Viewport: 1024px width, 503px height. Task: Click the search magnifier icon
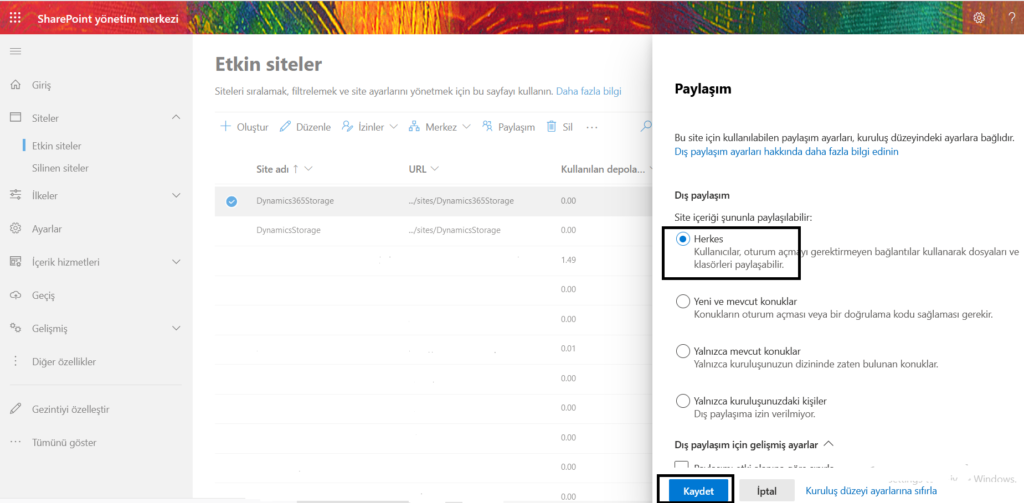click(646, 127)
